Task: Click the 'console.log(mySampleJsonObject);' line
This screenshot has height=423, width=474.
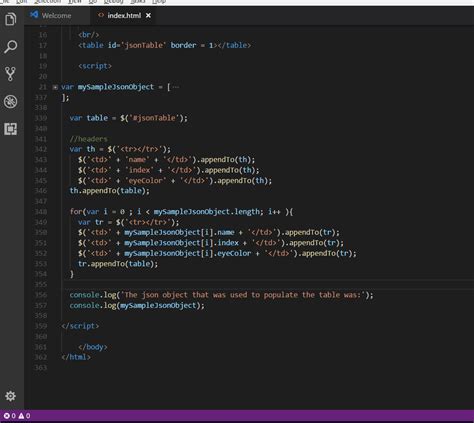Action: coord(137,305)
